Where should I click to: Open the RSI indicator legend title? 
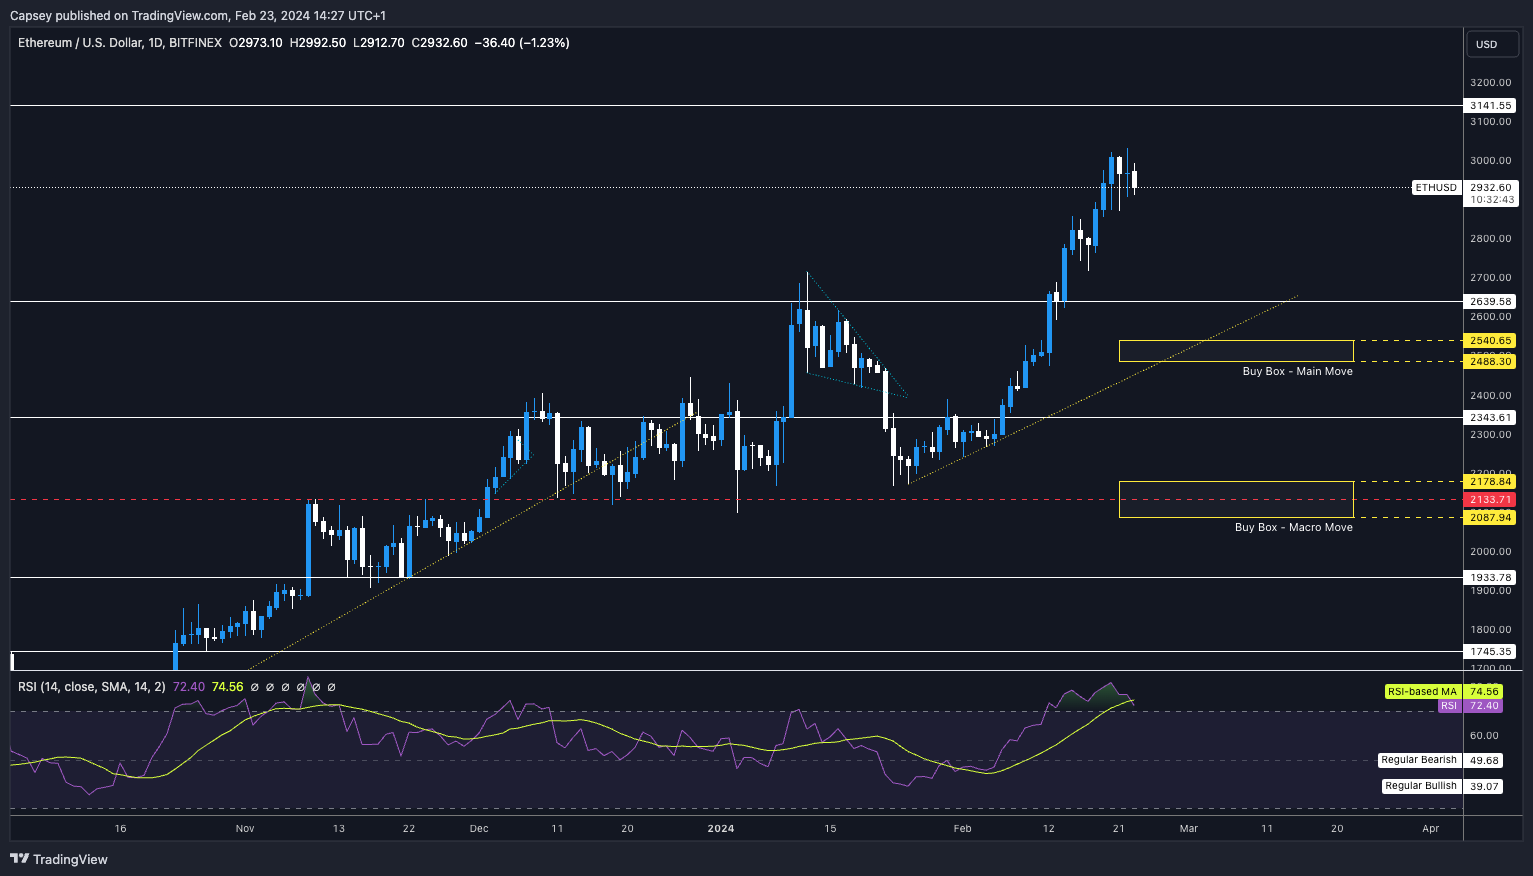[91, 687]
